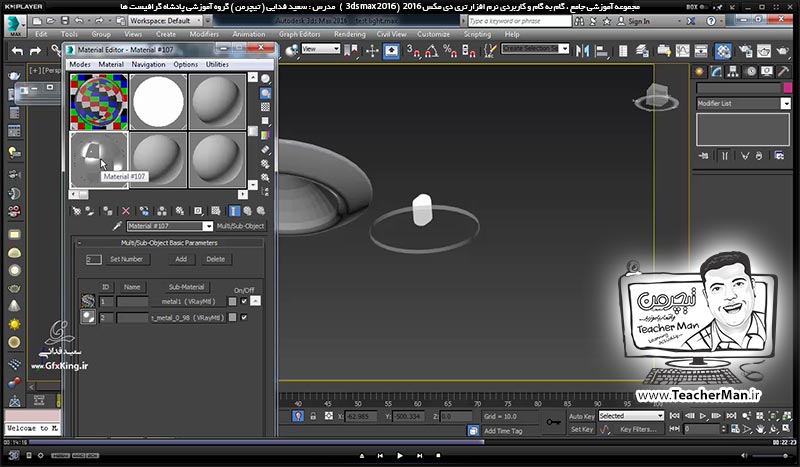Open Utilities menu in Material Editor
This screenshot has width=800, height=467.
[x=217, y=64]
